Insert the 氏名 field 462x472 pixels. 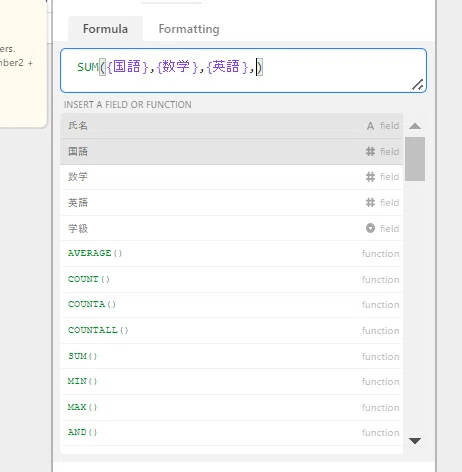click(231, 126)
